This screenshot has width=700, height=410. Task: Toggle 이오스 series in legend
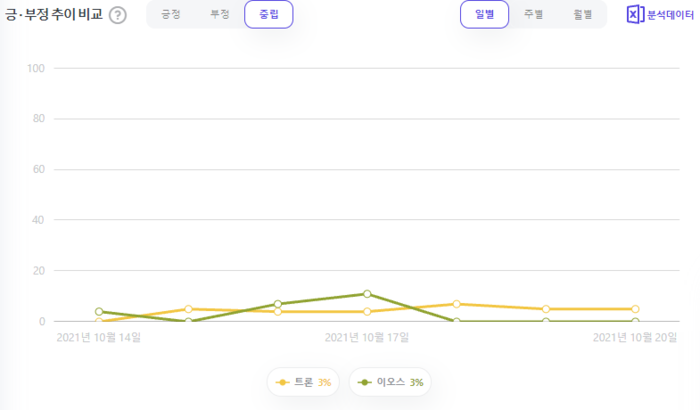(x=390, y=382)
